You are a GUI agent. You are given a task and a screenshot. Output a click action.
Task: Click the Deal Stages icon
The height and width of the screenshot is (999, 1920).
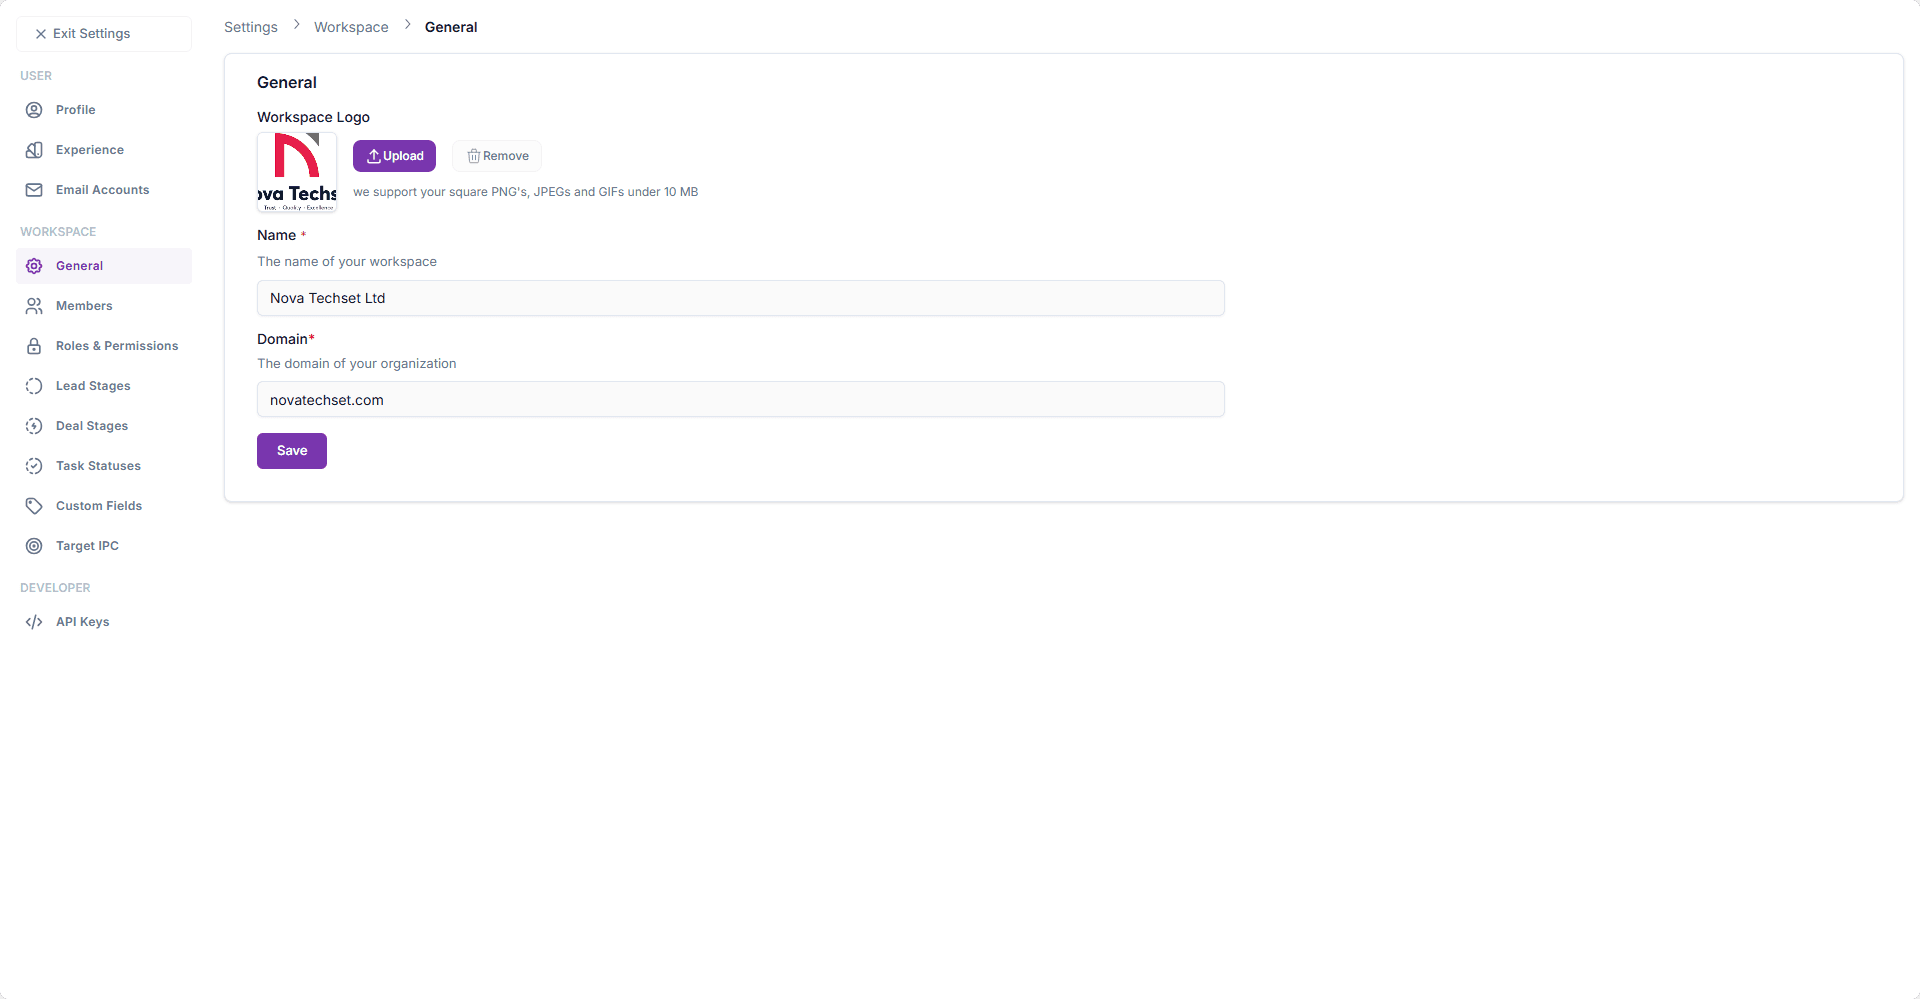tap(34, 426)
